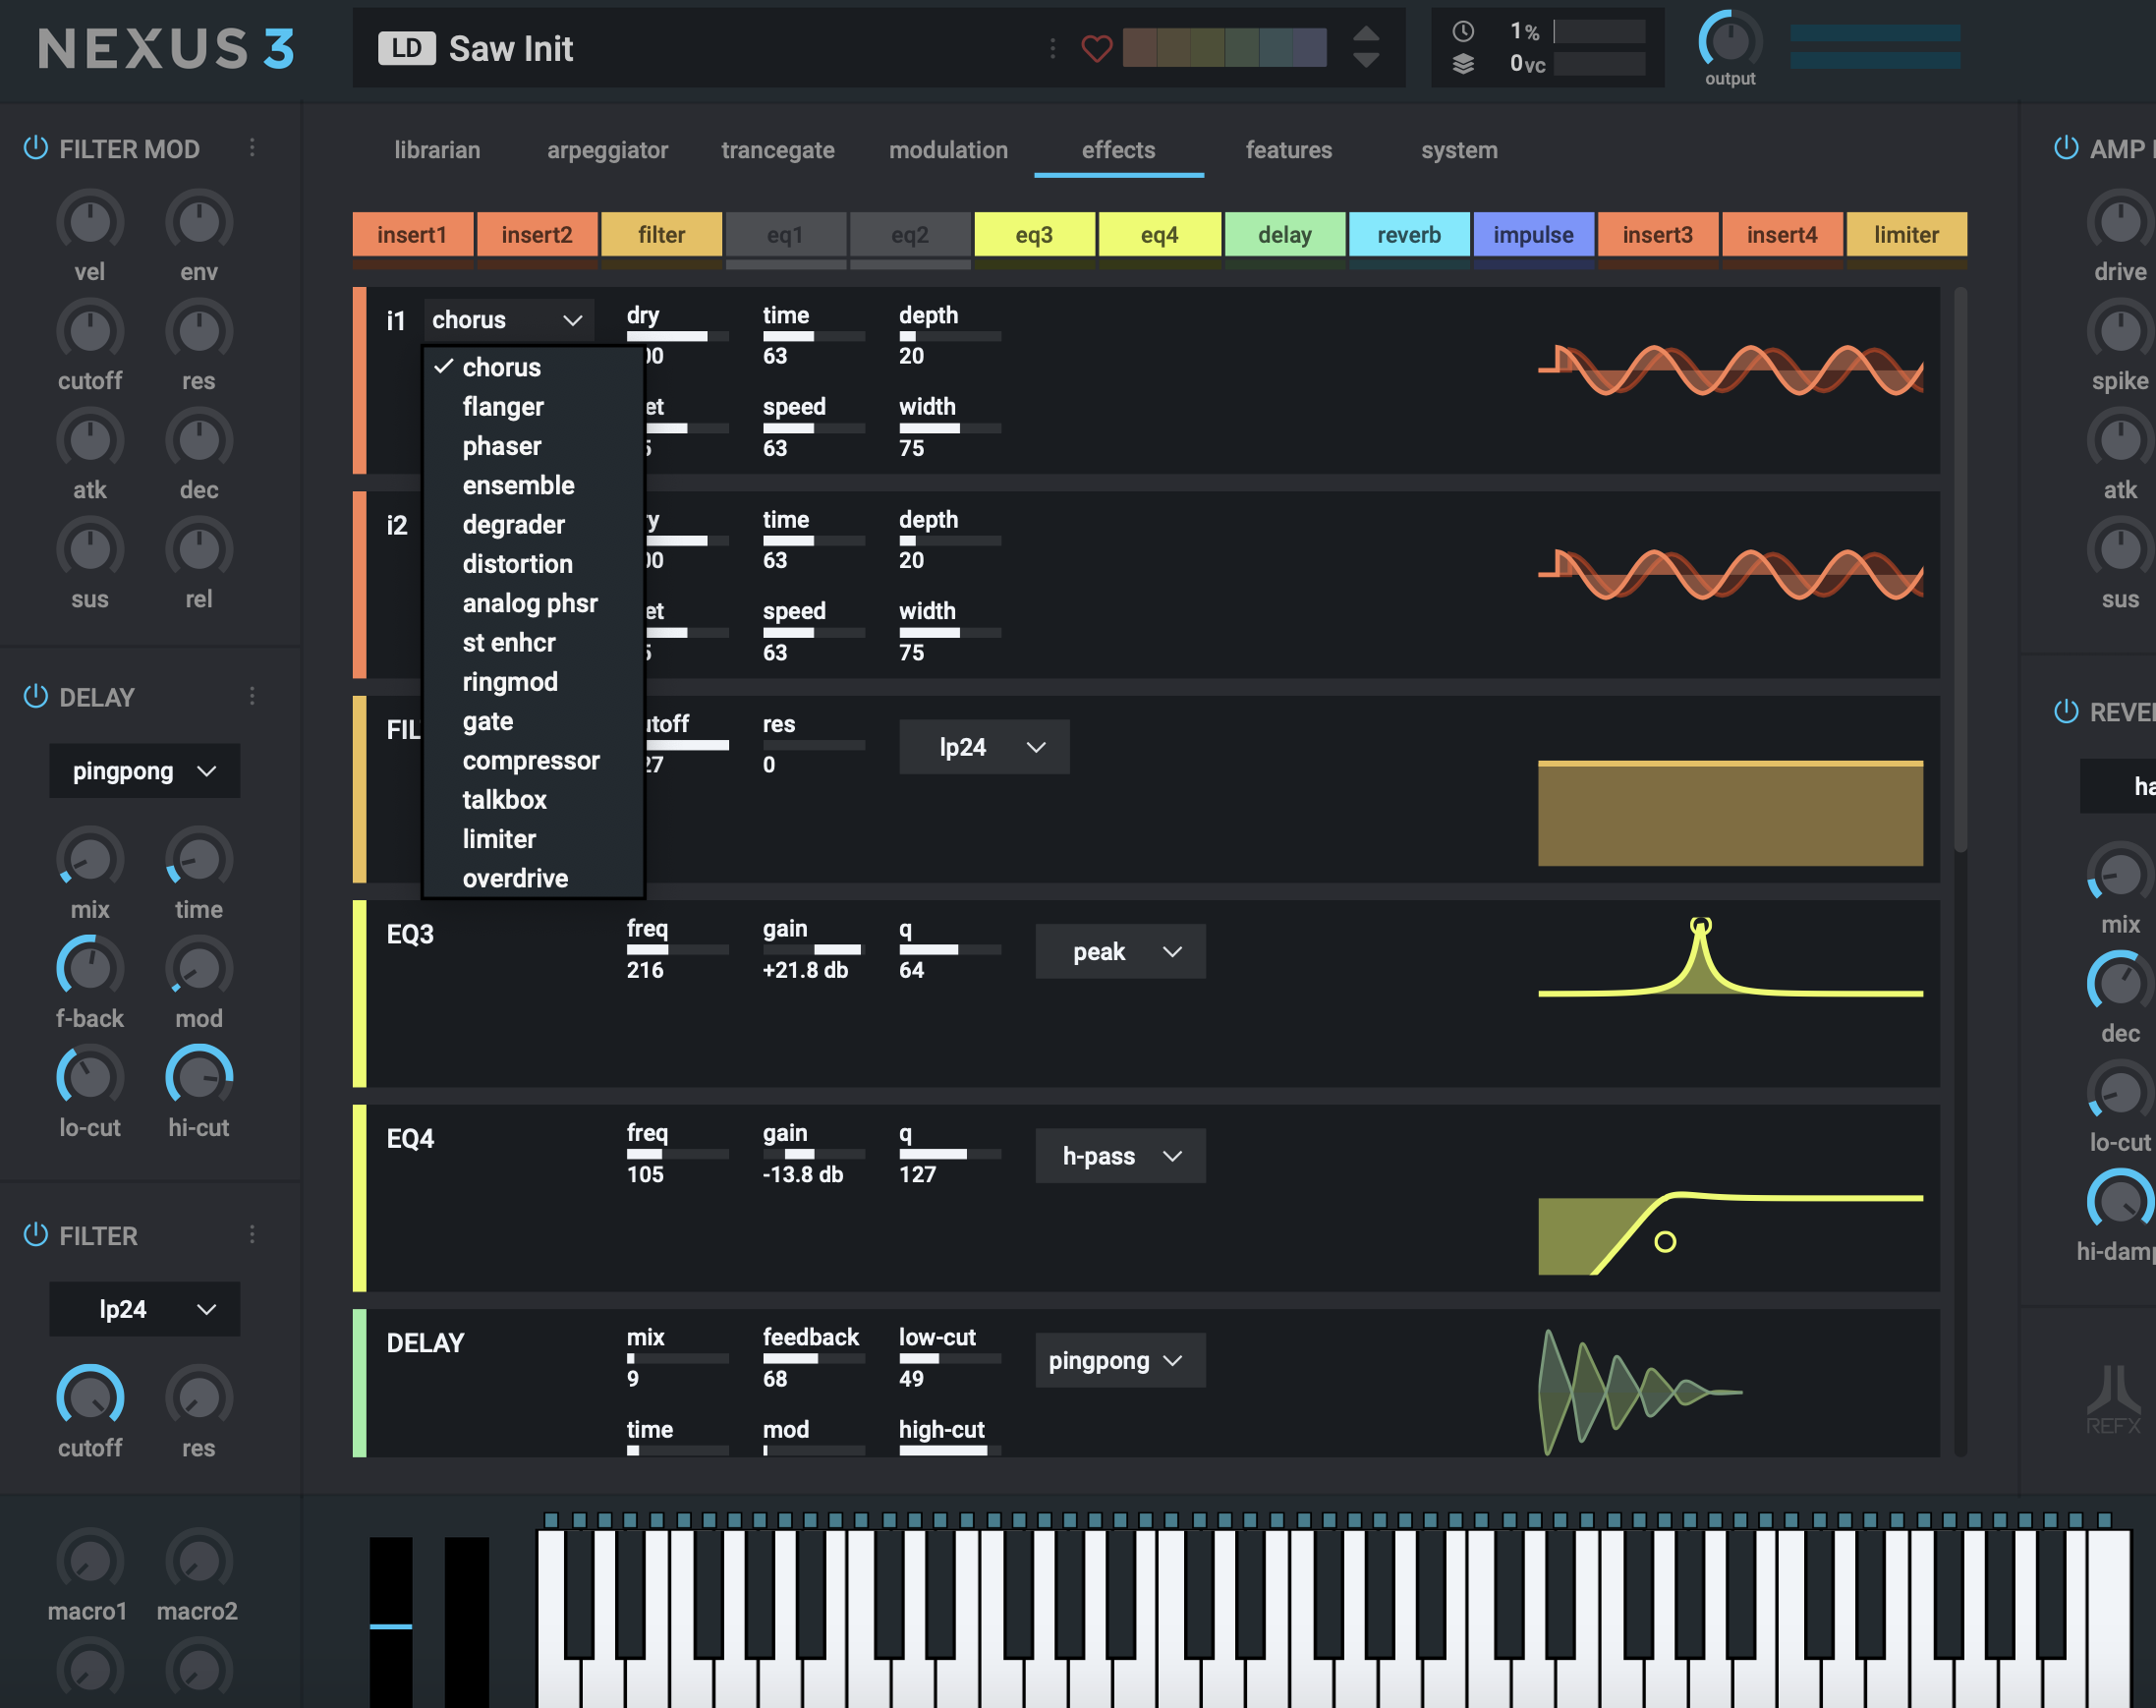
Task: Switch to the arpeggiator tab
Action: 607,150
